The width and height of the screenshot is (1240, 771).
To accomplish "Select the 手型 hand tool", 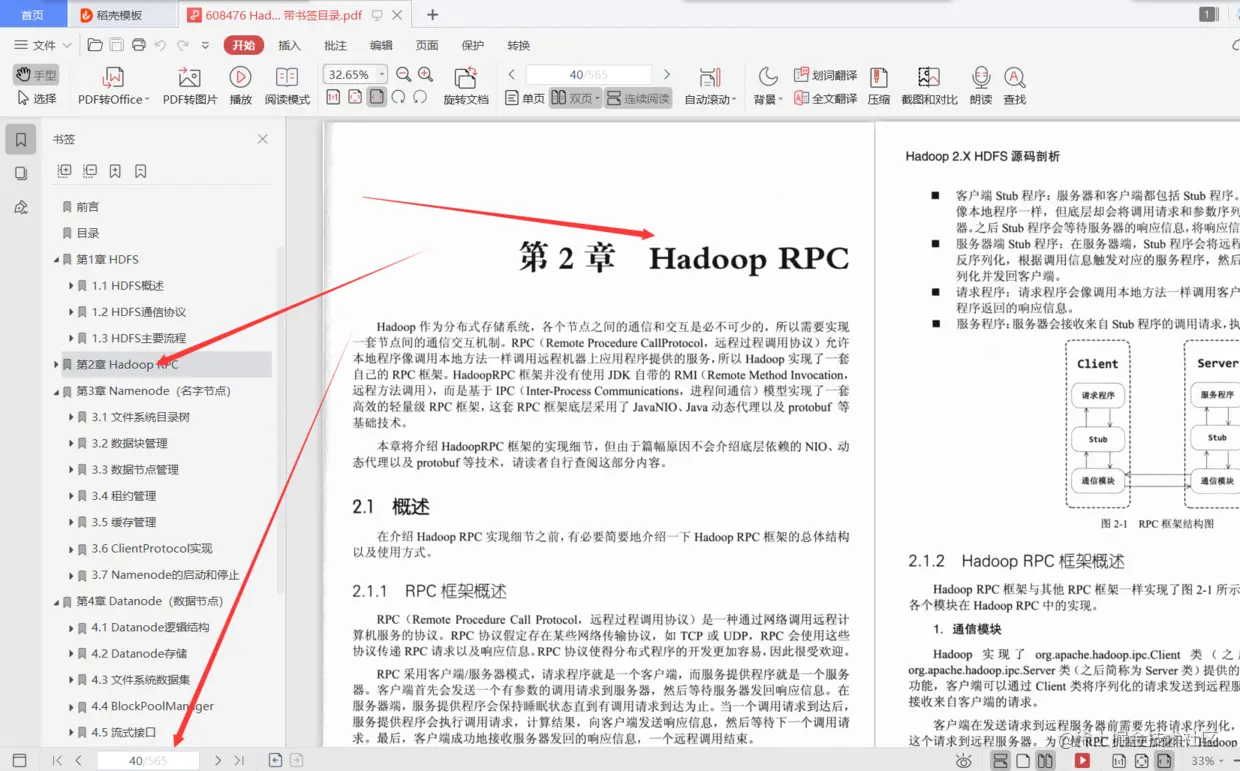I will tap(36, 75).
